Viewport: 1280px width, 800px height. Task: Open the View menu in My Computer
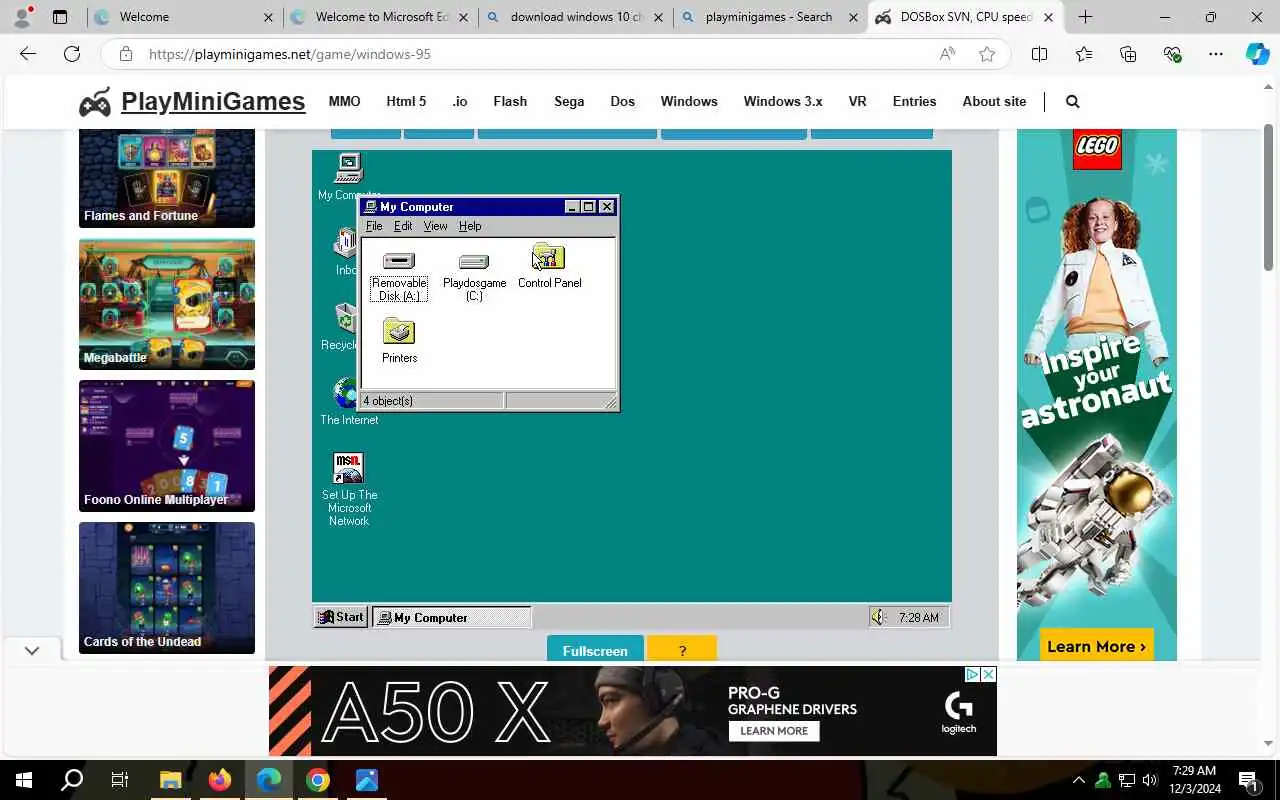pos(435,226)
